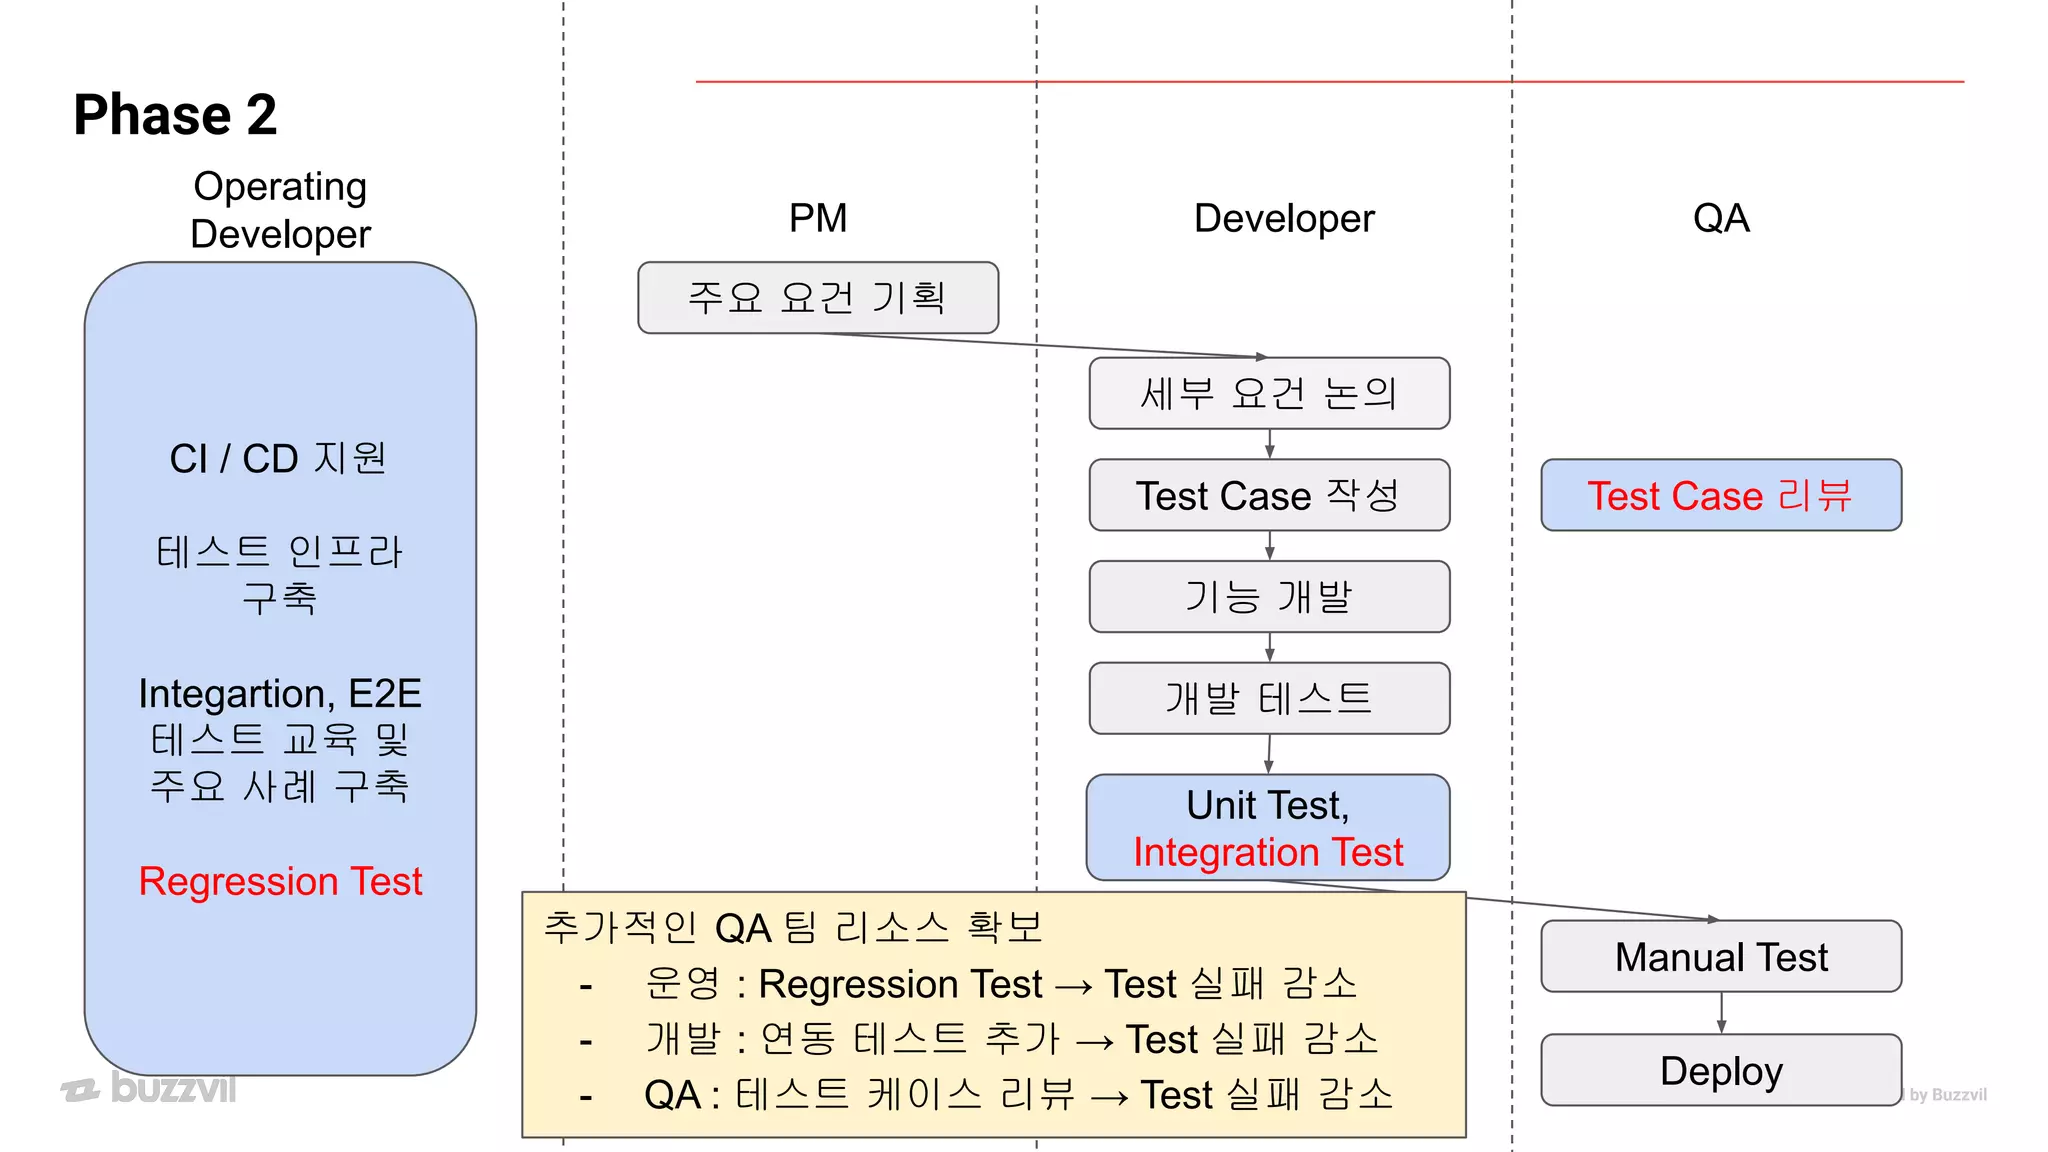2048x1152 pixels.
Task: Select the 'Manual Test' box
Action: coord(1721,956)
